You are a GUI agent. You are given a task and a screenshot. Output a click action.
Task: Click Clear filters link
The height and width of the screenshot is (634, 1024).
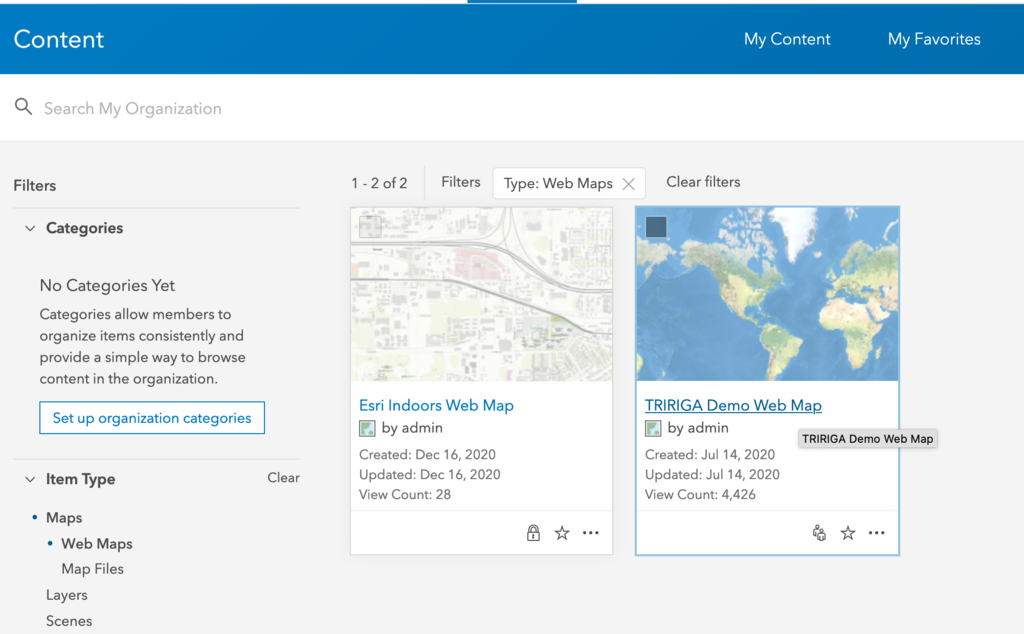[x=703, y=182]
